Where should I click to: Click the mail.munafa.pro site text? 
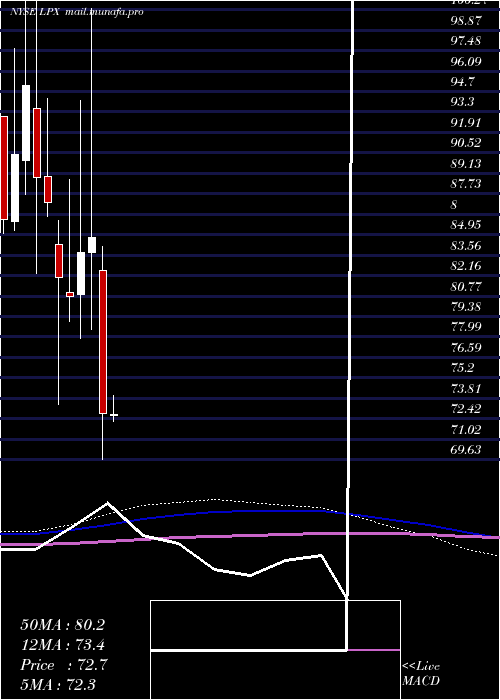click(104, 12)
